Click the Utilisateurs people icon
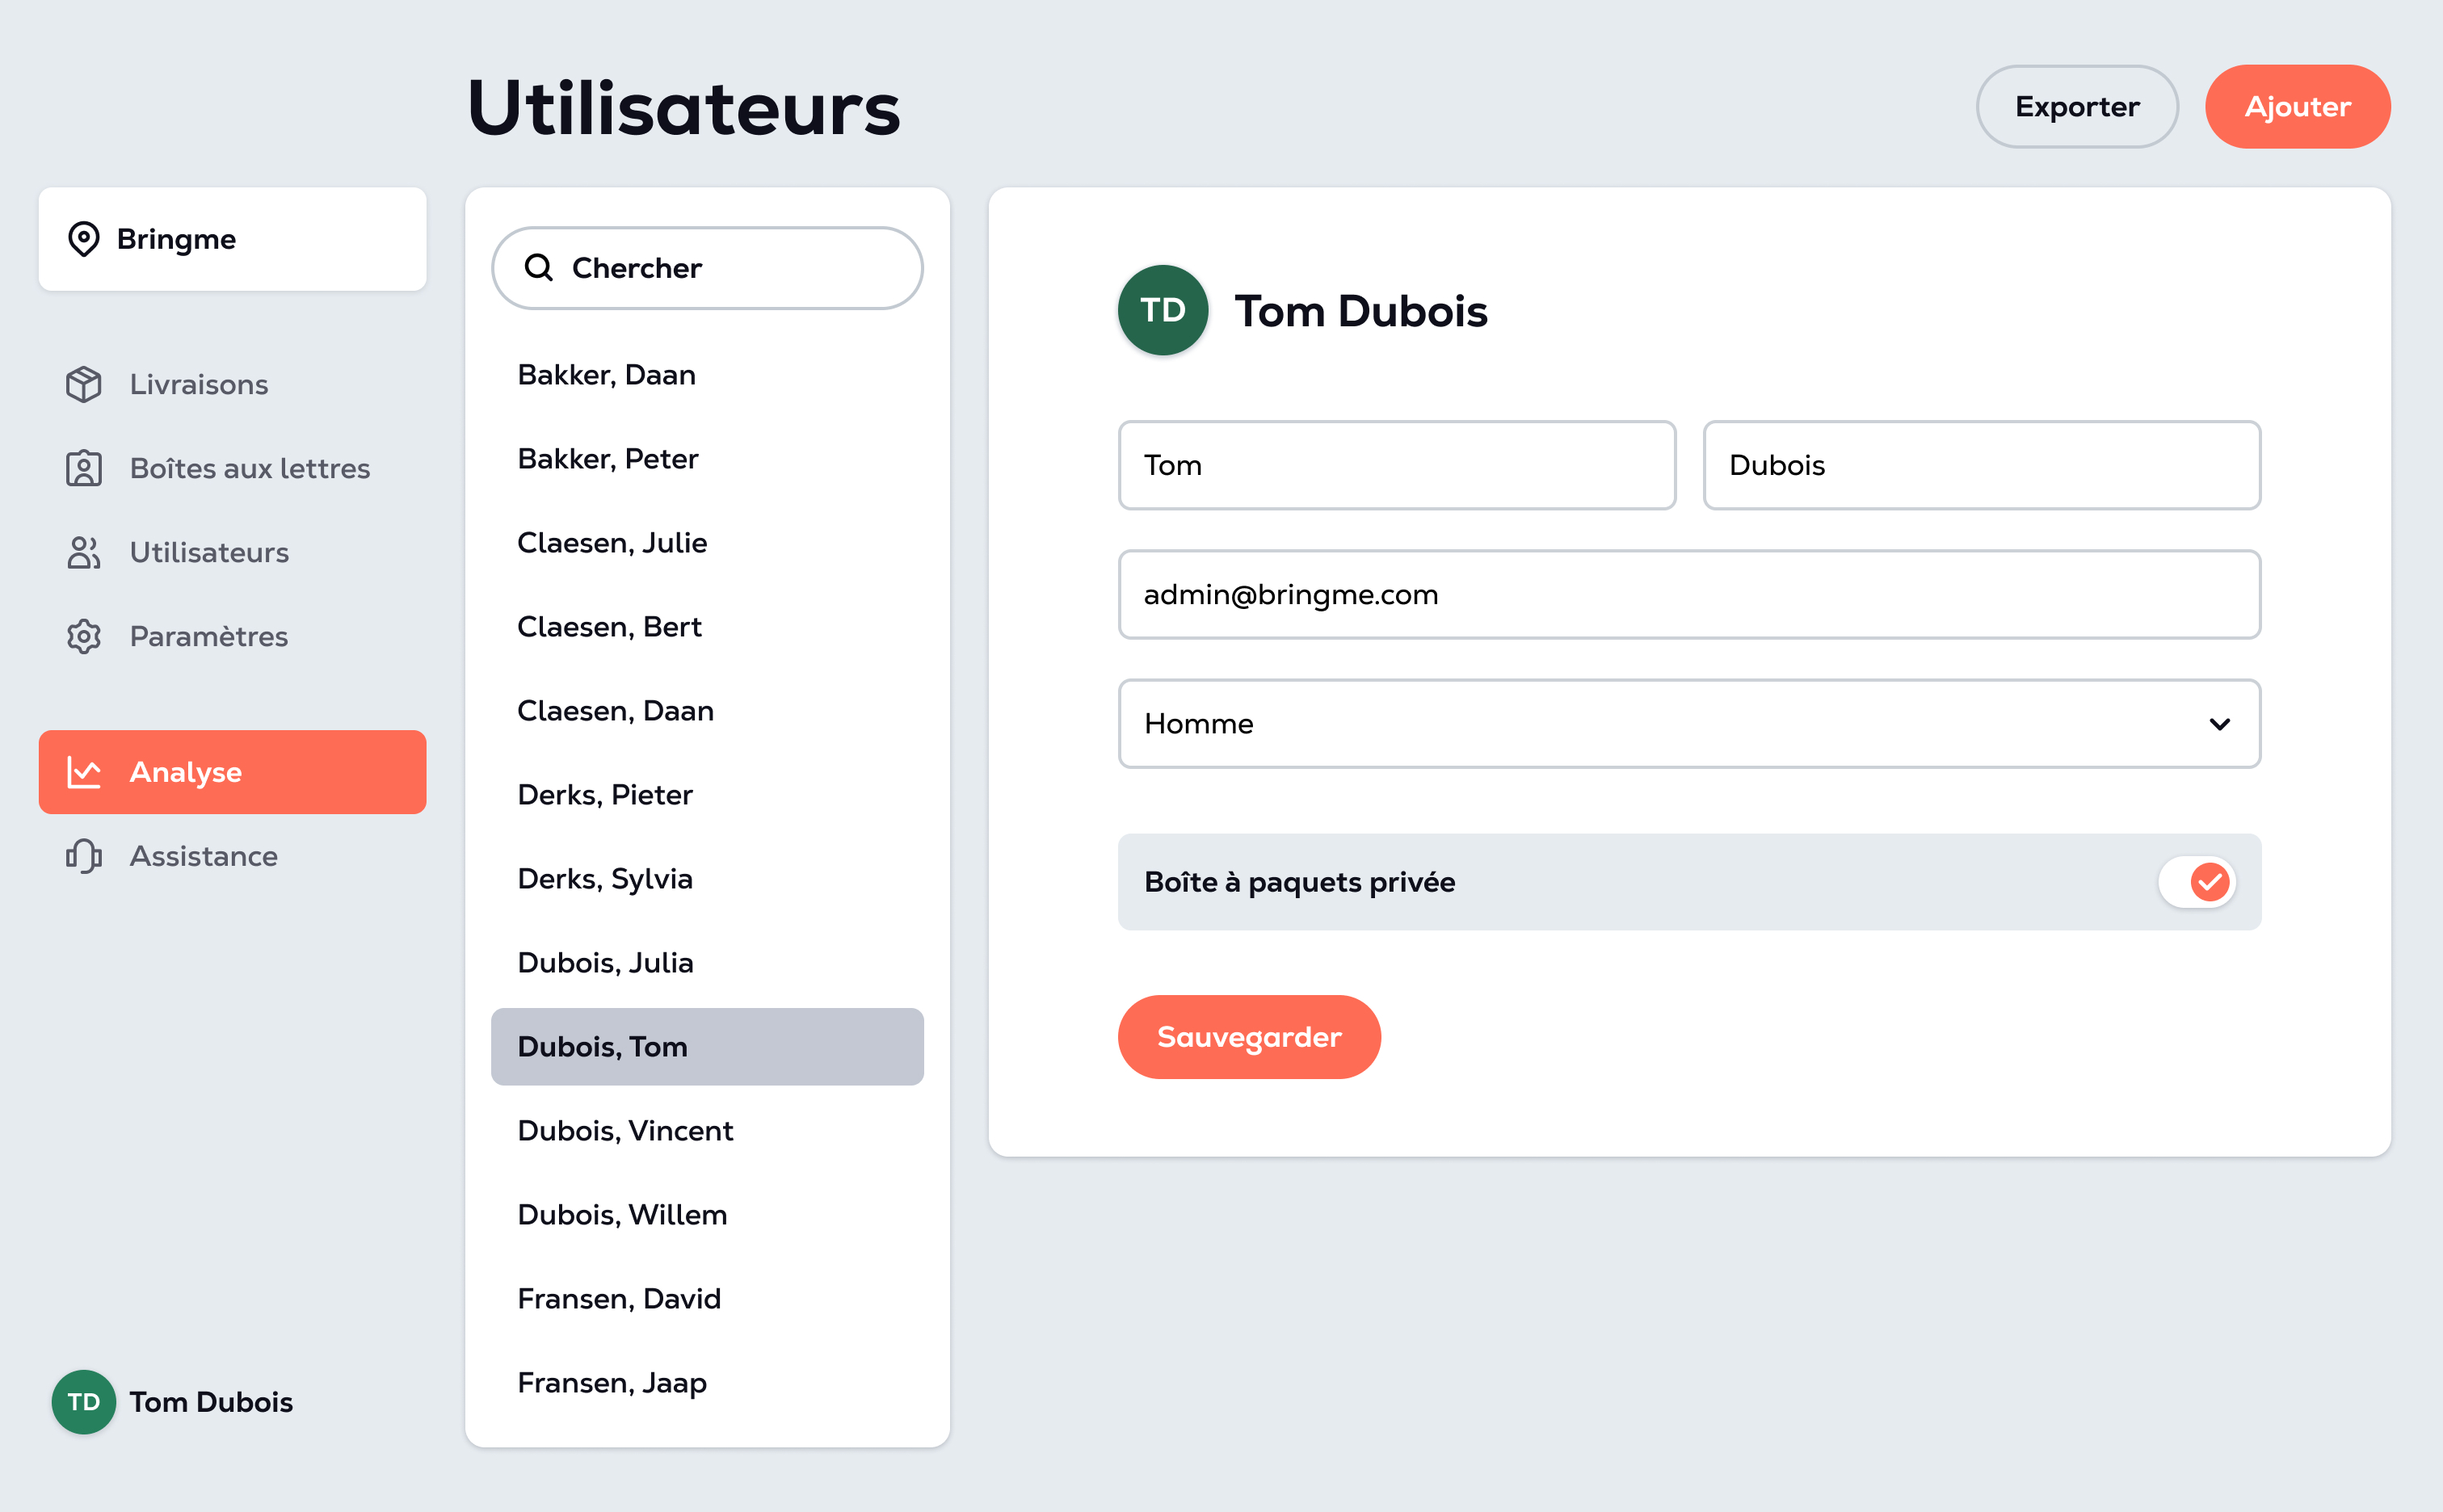Viewport: 2443px width, 1512px height. pyautogui.click(x=84, y=552)
